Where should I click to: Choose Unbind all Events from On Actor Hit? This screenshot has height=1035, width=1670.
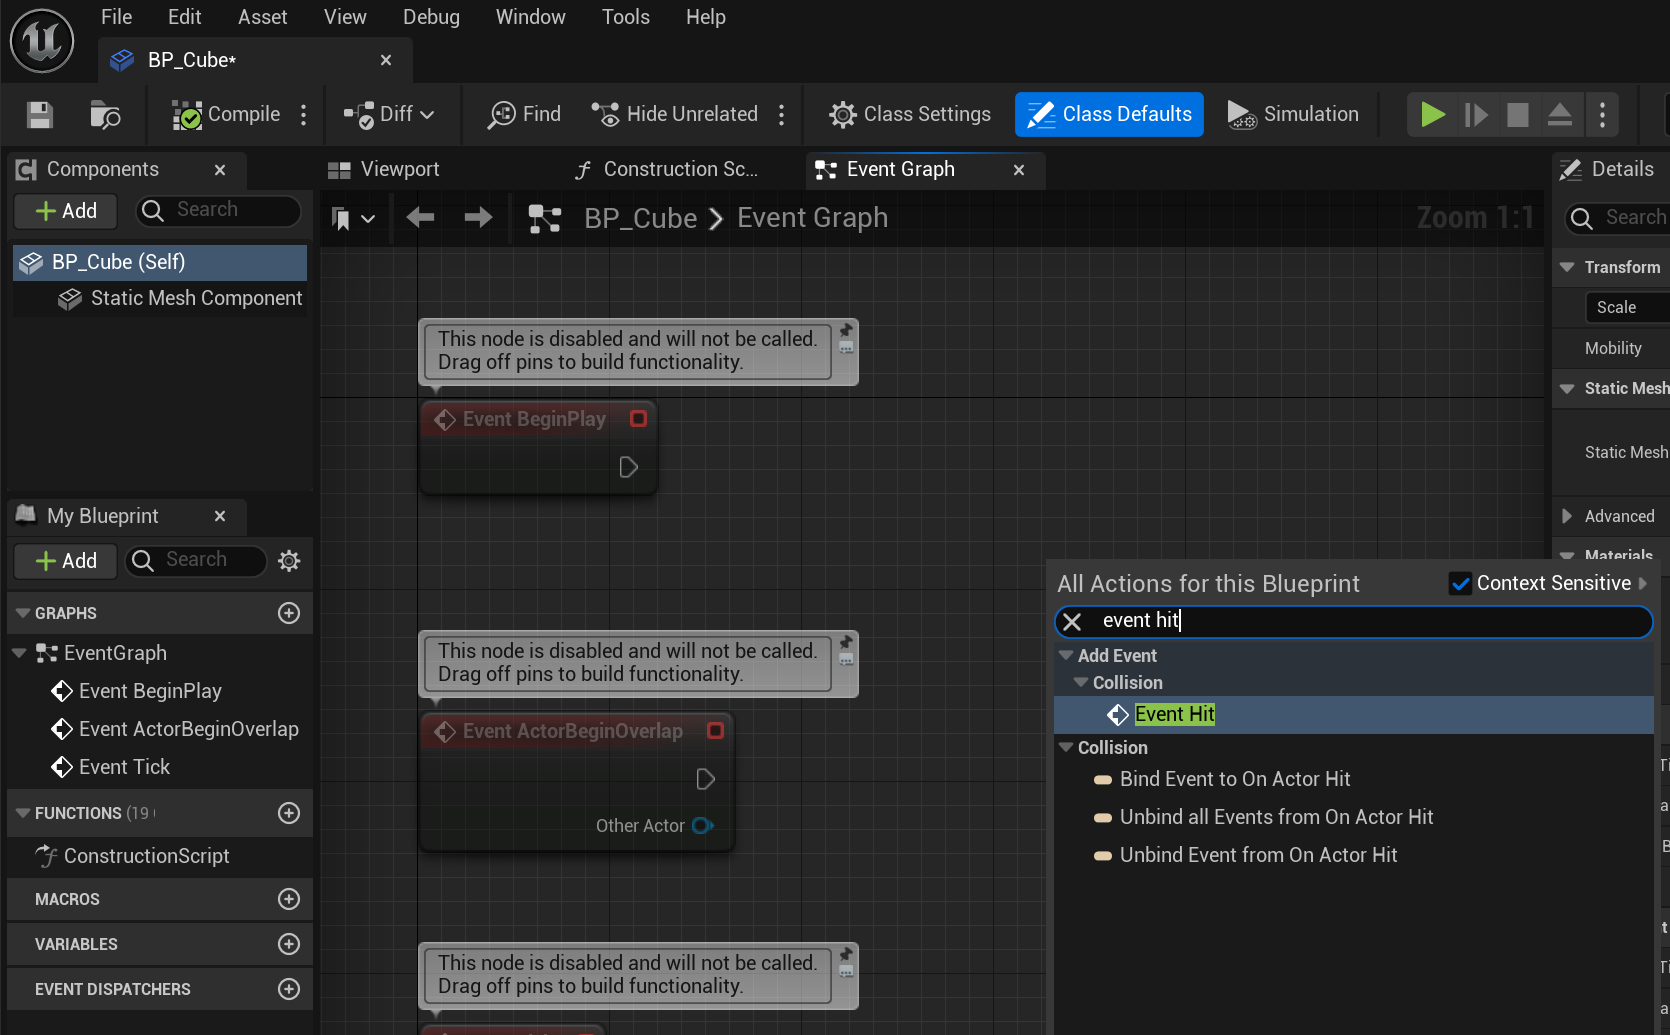point(1276,817)
